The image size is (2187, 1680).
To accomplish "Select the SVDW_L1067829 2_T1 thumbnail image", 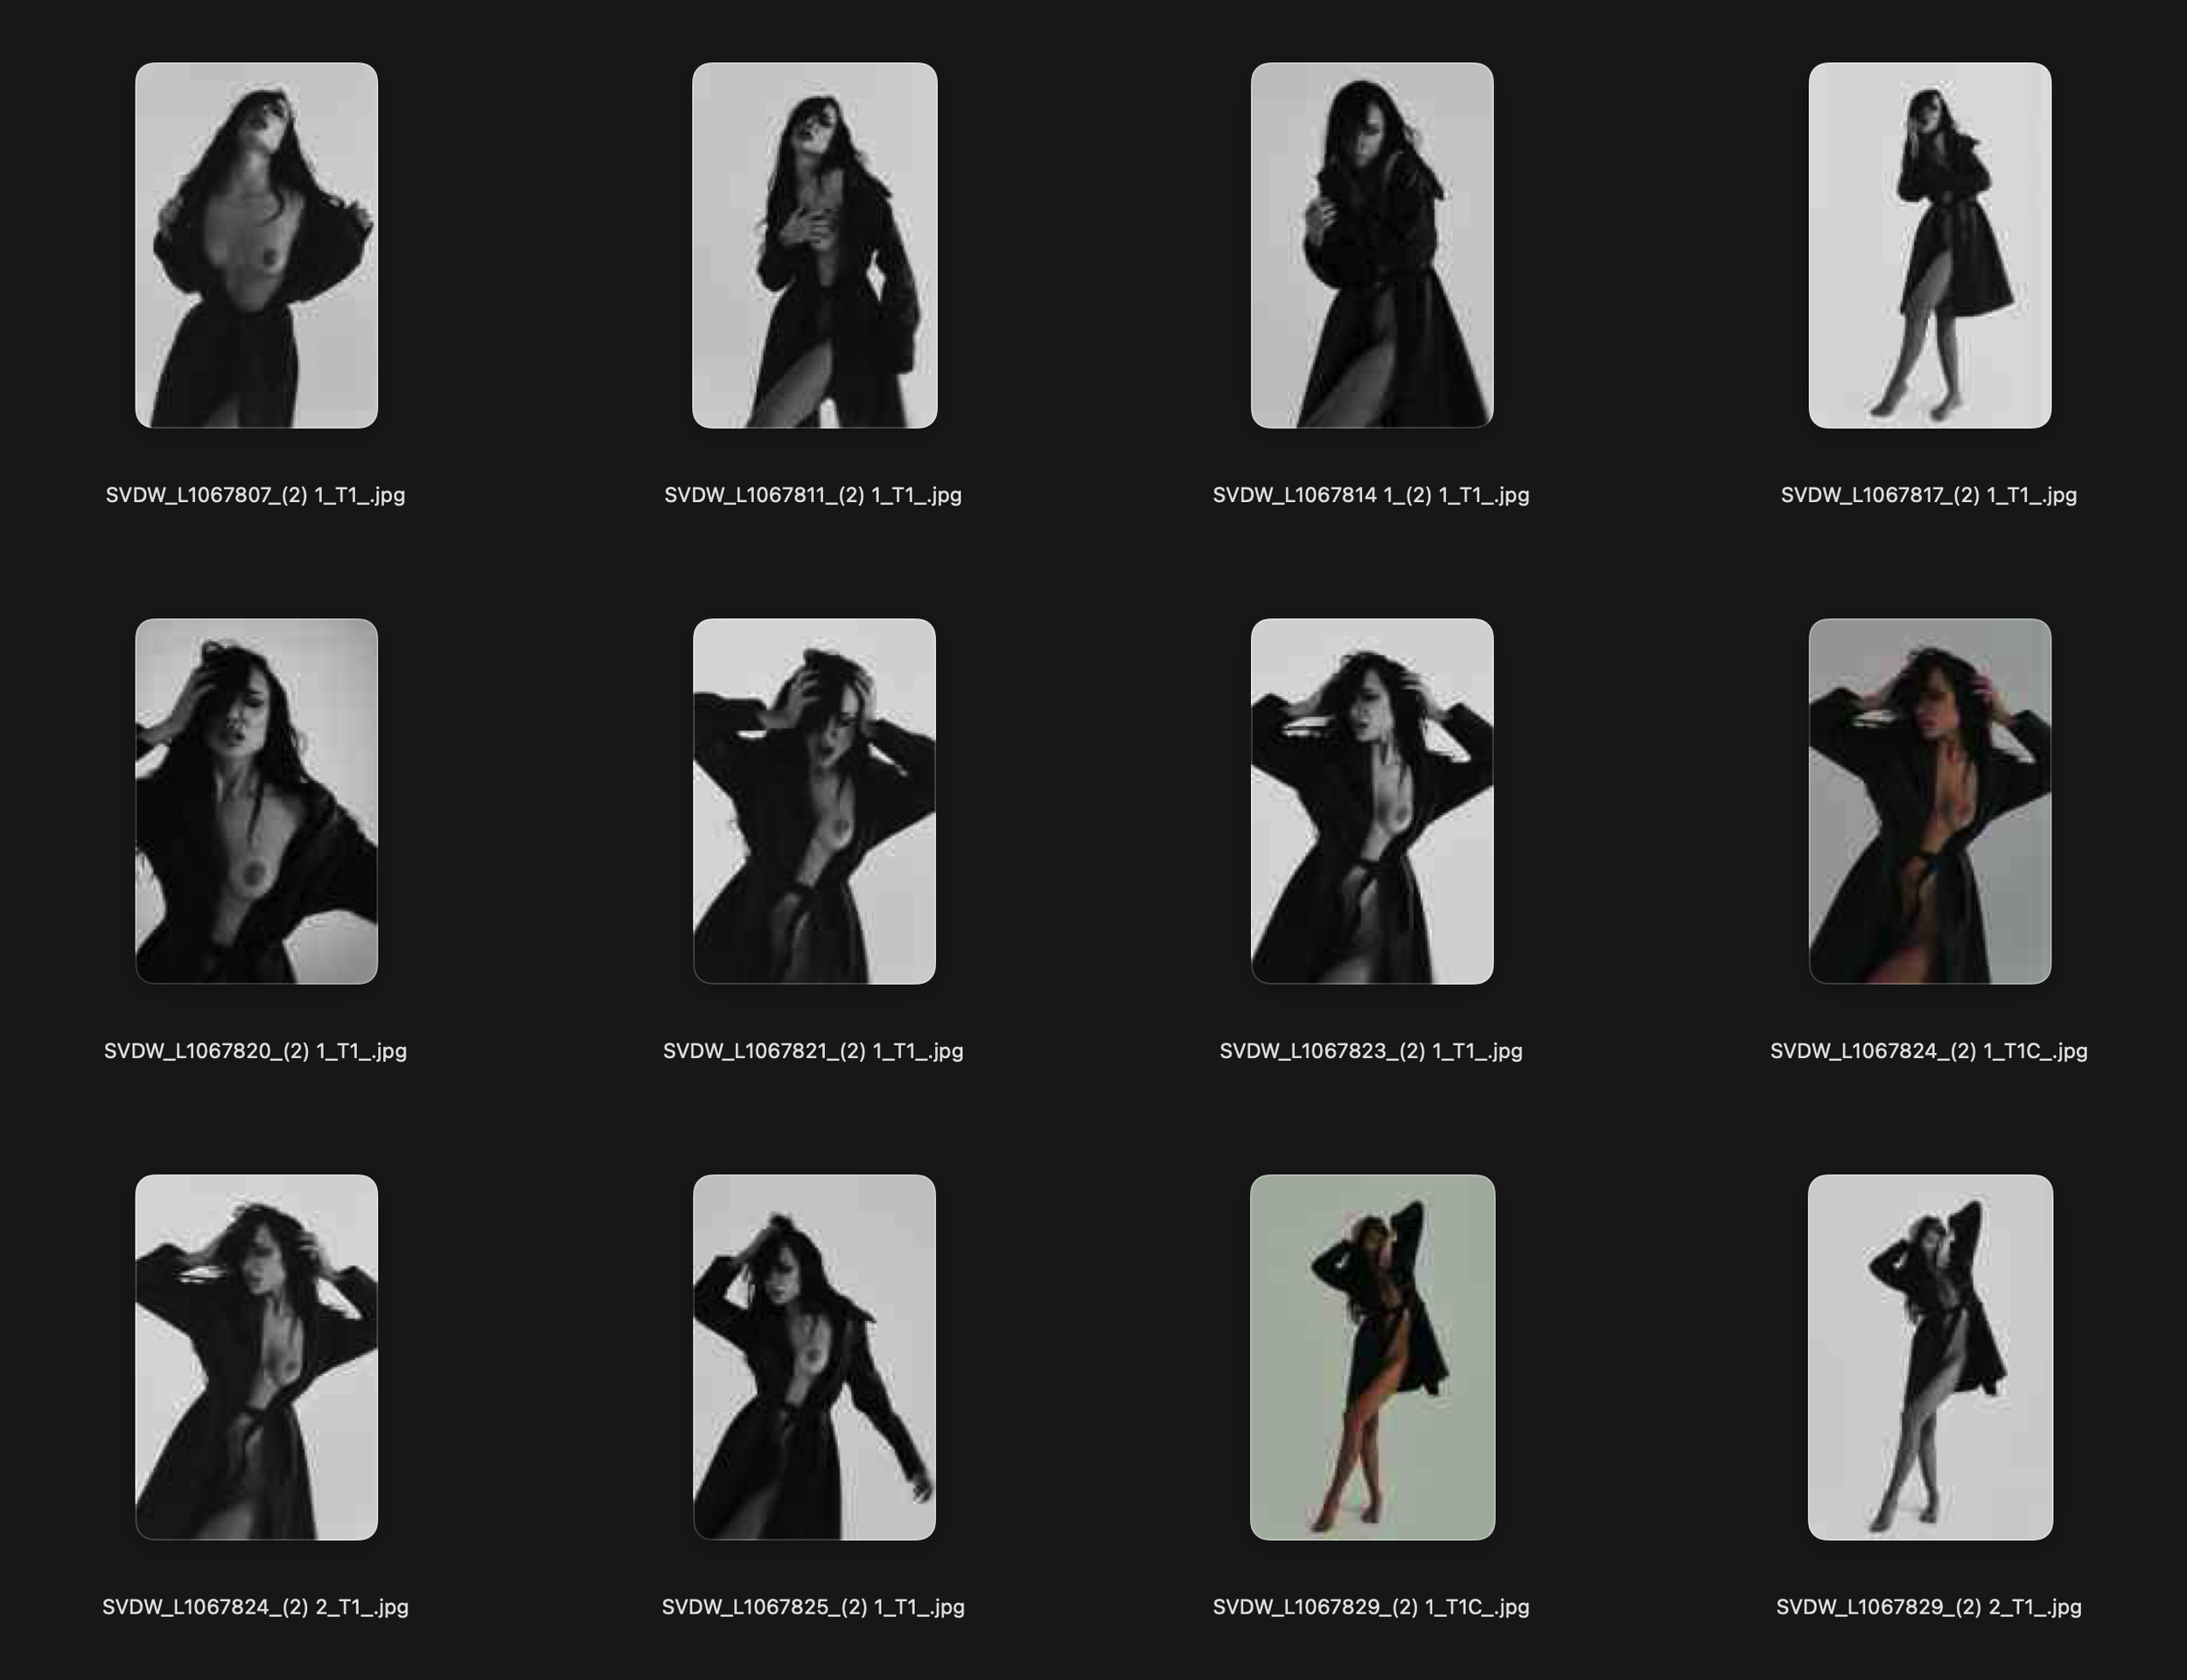I will coord(1929,1357).
